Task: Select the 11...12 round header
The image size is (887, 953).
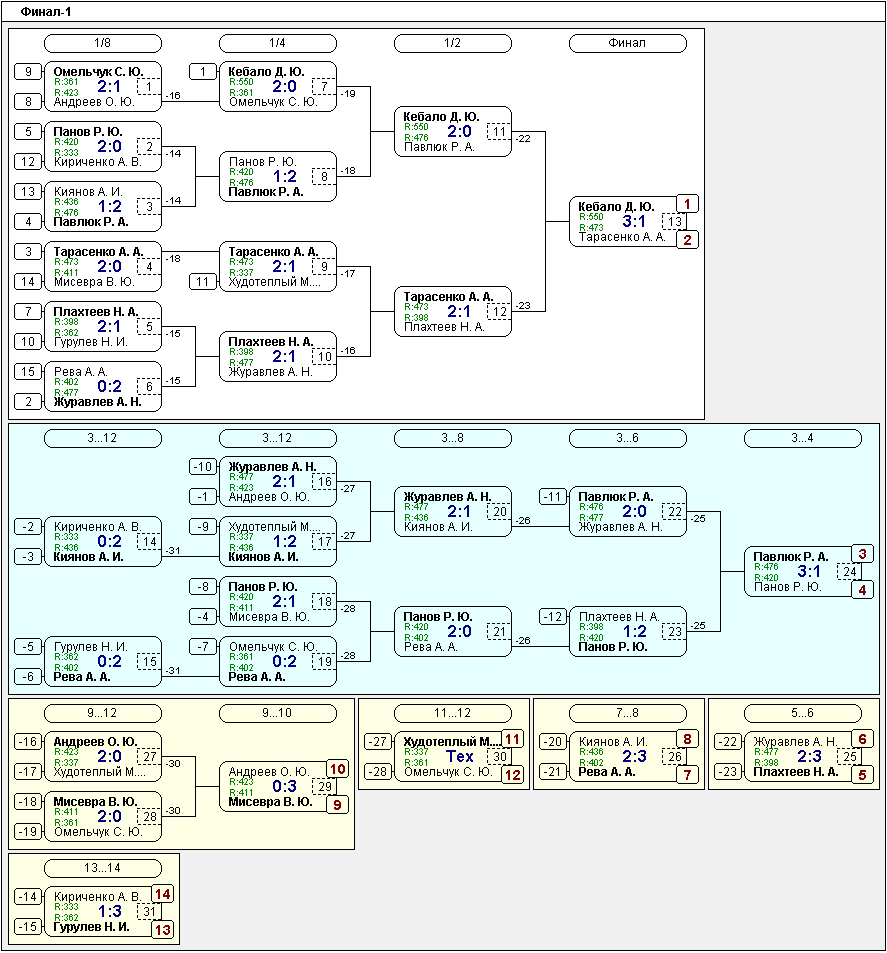Action: click(453, 713)
